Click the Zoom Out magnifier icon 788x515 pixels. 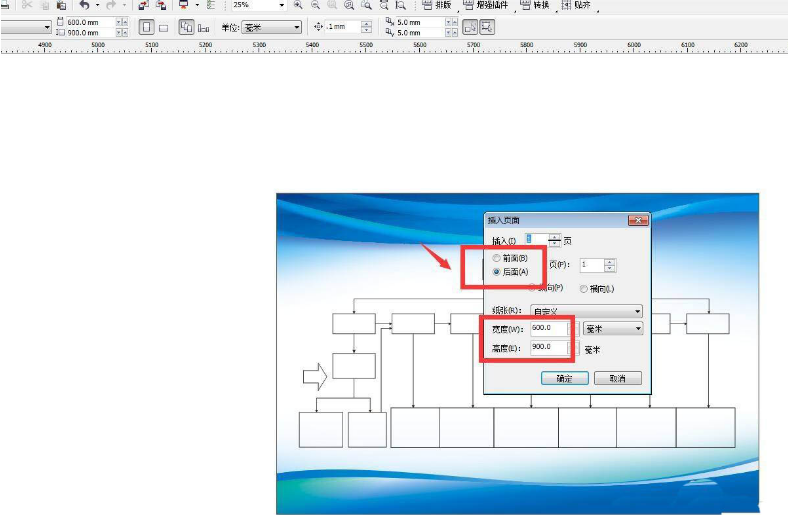[316, 5]
